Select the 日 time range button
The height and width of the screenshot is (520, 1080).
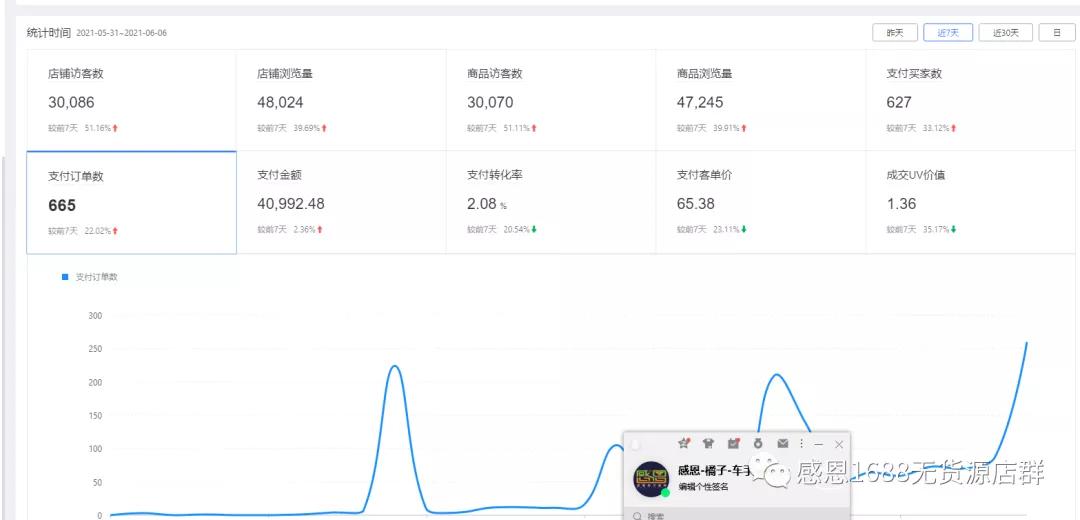click(1057, 32)
